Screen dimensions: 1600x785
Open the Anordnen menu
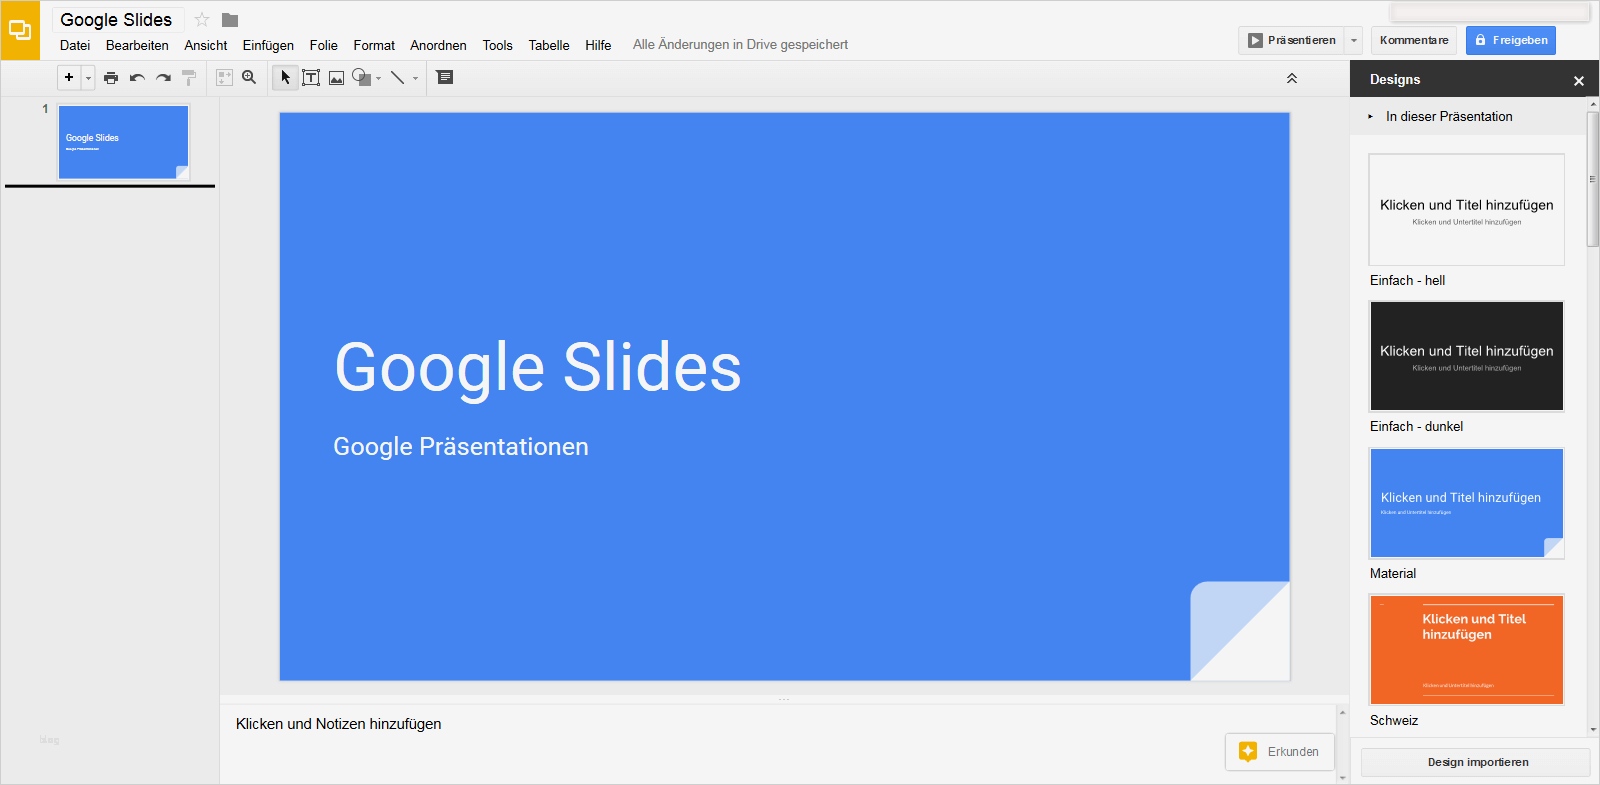[438, 45]
